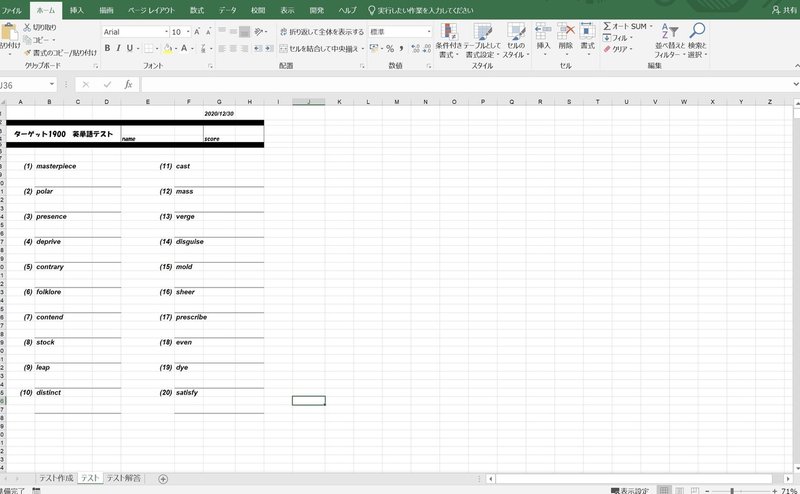Toggle Italic formatting
The image size is (800, 494).
coord(118,48)
